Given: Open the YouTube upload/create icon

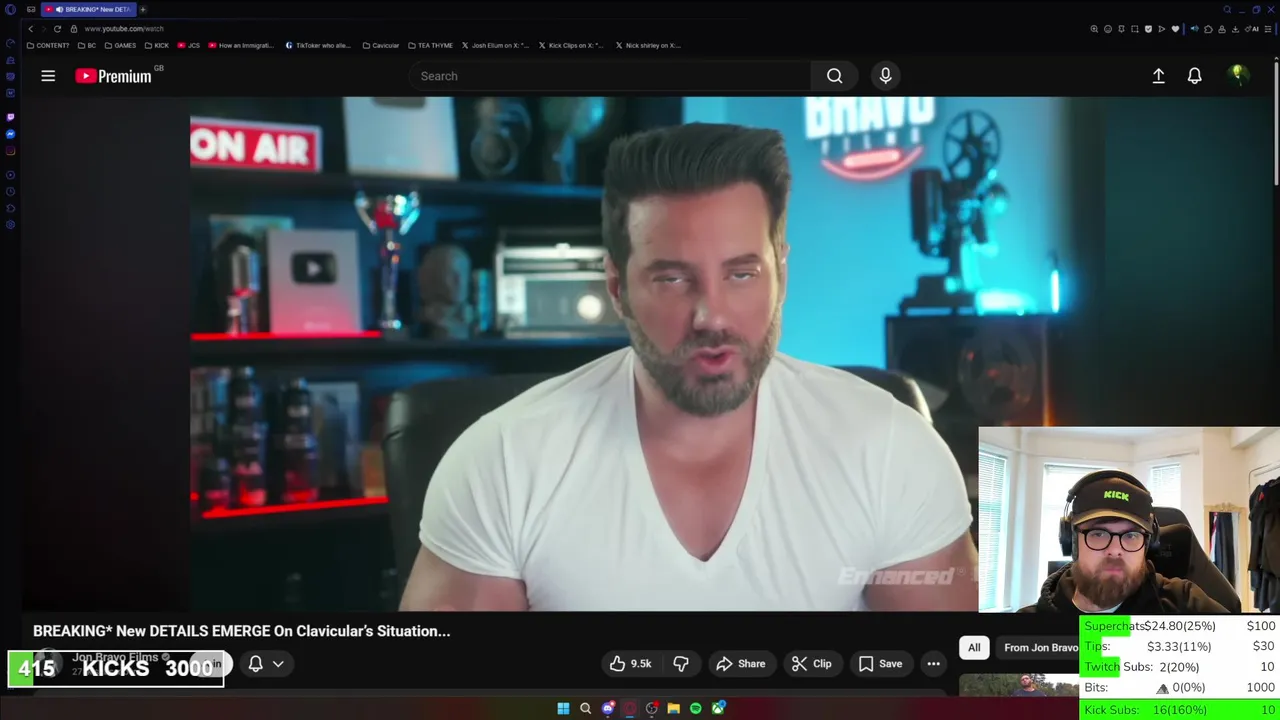Looking at the screenshot, I should pyautogui.click(x=1158, y=76).
